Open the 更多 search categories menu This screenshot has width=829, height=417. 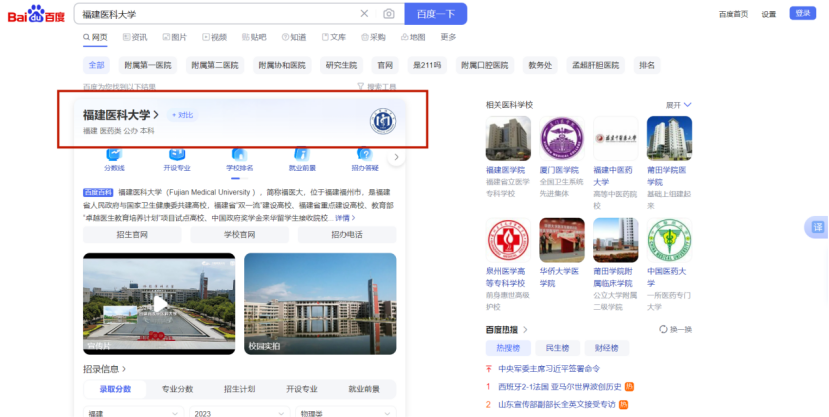[x=448, y=37]
